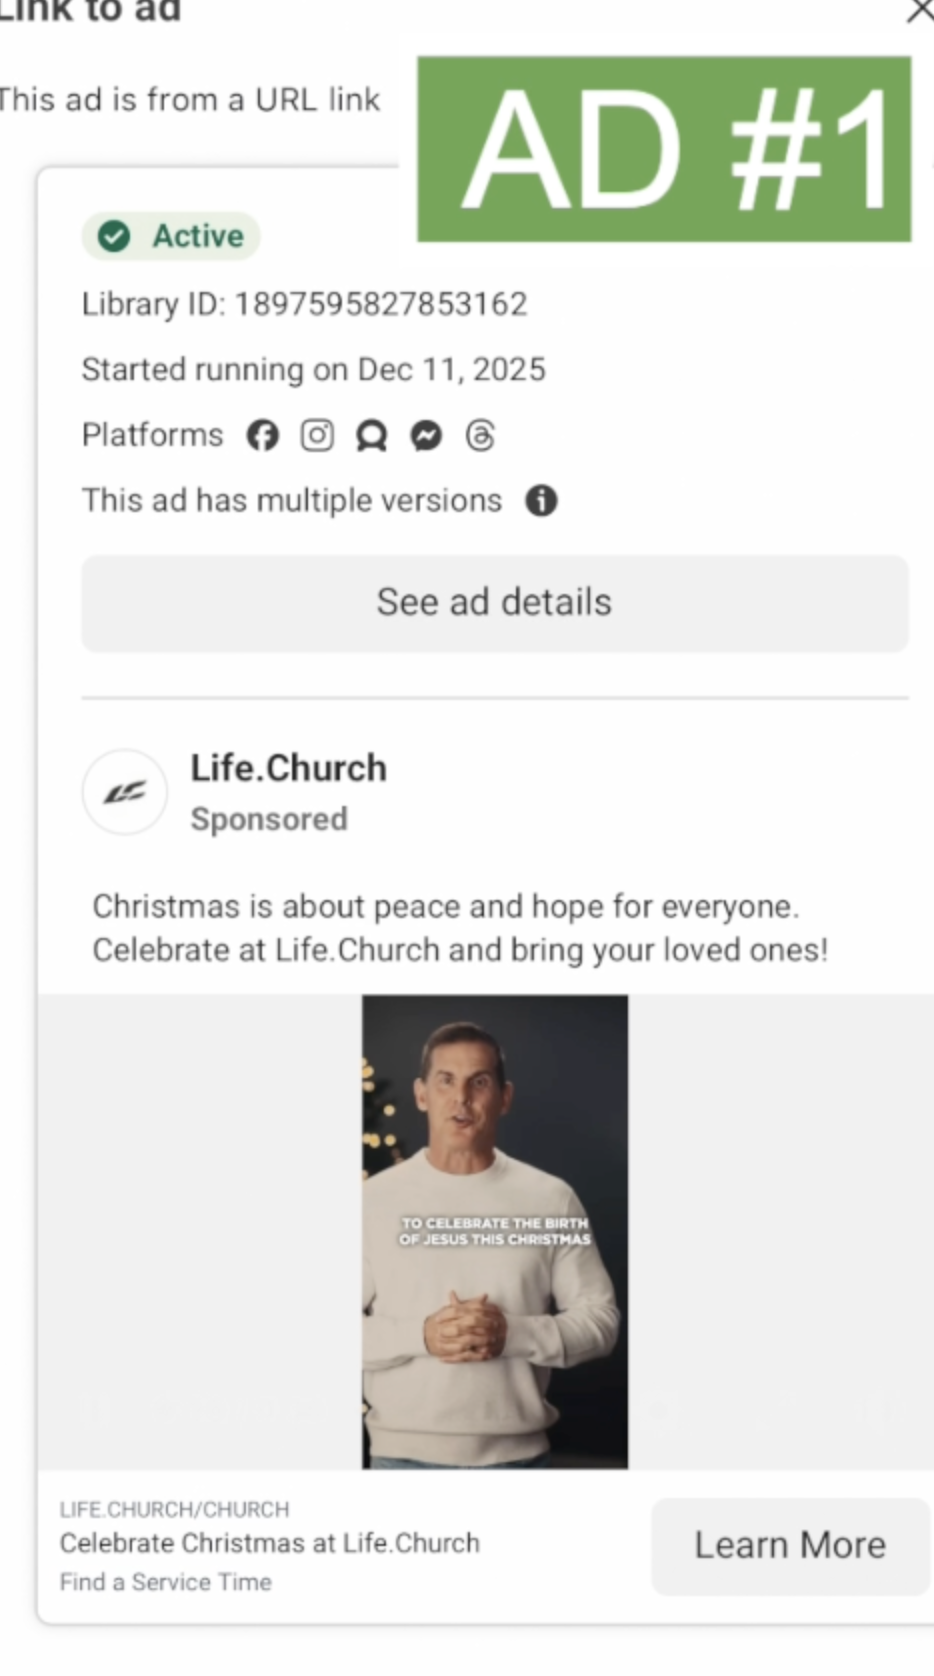This screenshot has width=934, height=1676.
Task: Click the AD #1 green banner
Action: coord(664,149)
